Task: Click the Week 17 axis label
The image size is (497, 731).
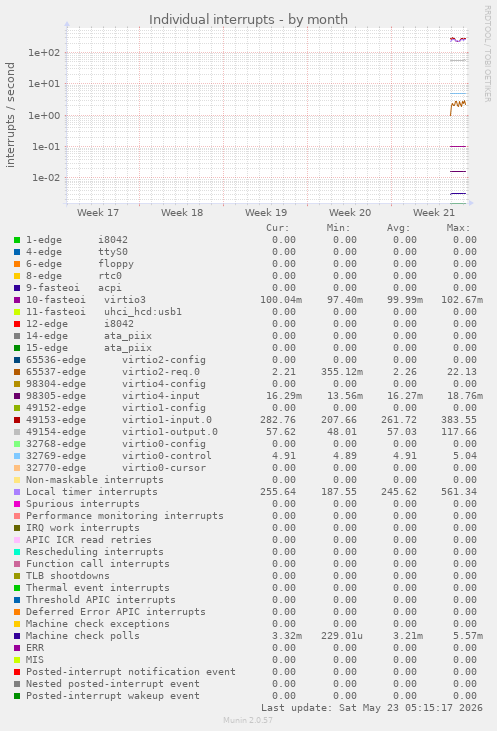Action: [x=98, y=213]
